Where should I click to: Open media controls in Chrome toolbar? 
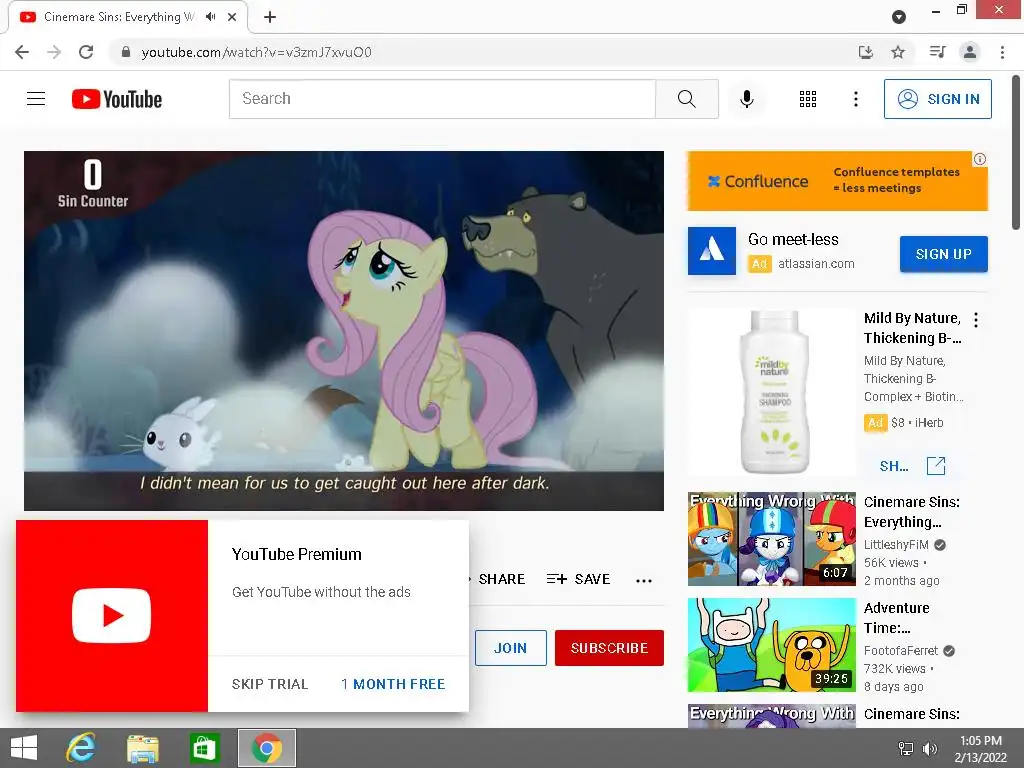point(937,52)
